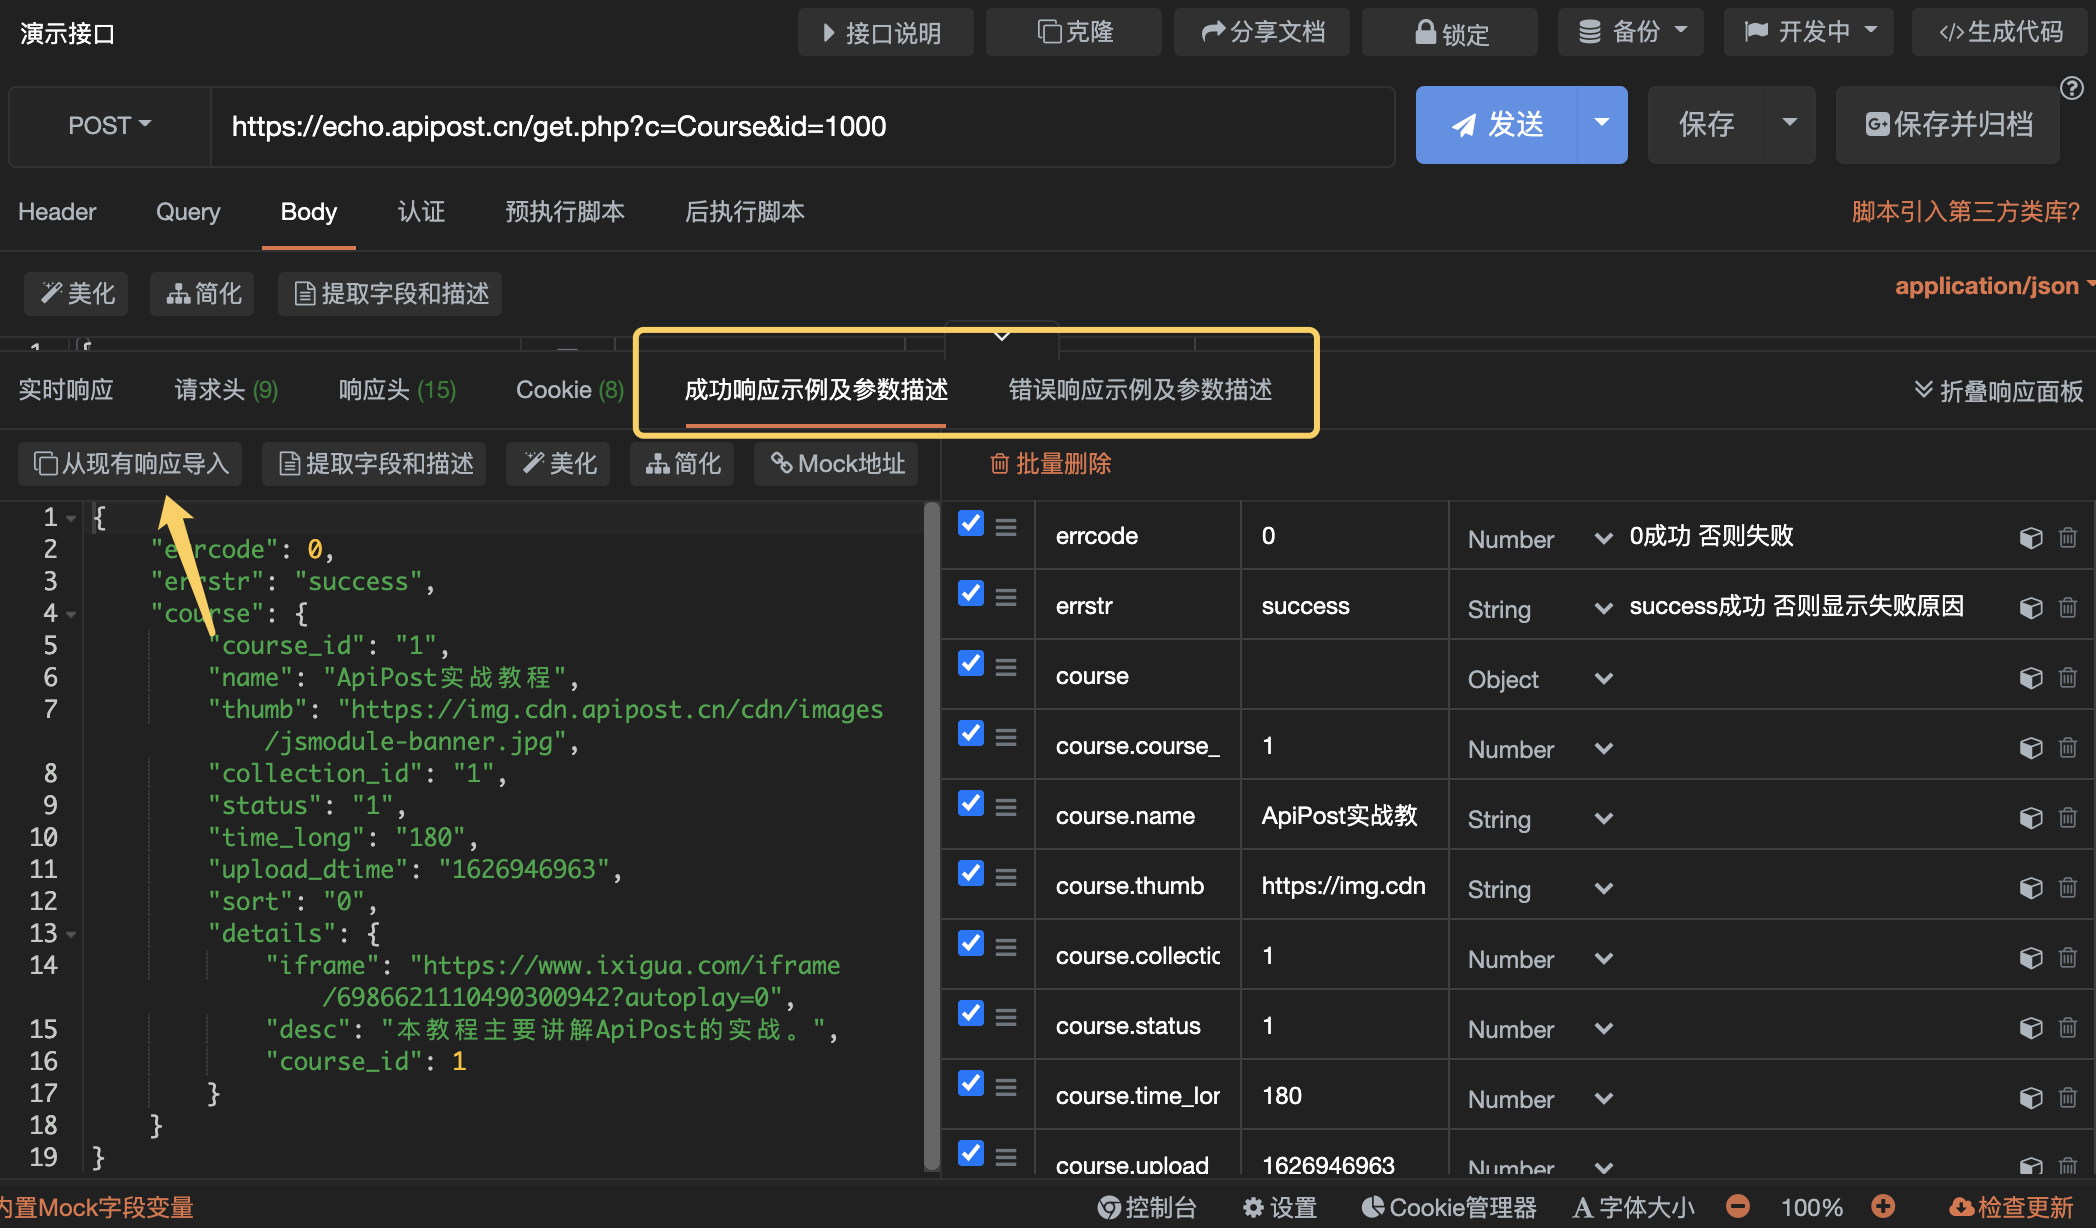Increase font size with plus icon
This screenshot has height=1228, width=2096.
coord(1883,1206)
